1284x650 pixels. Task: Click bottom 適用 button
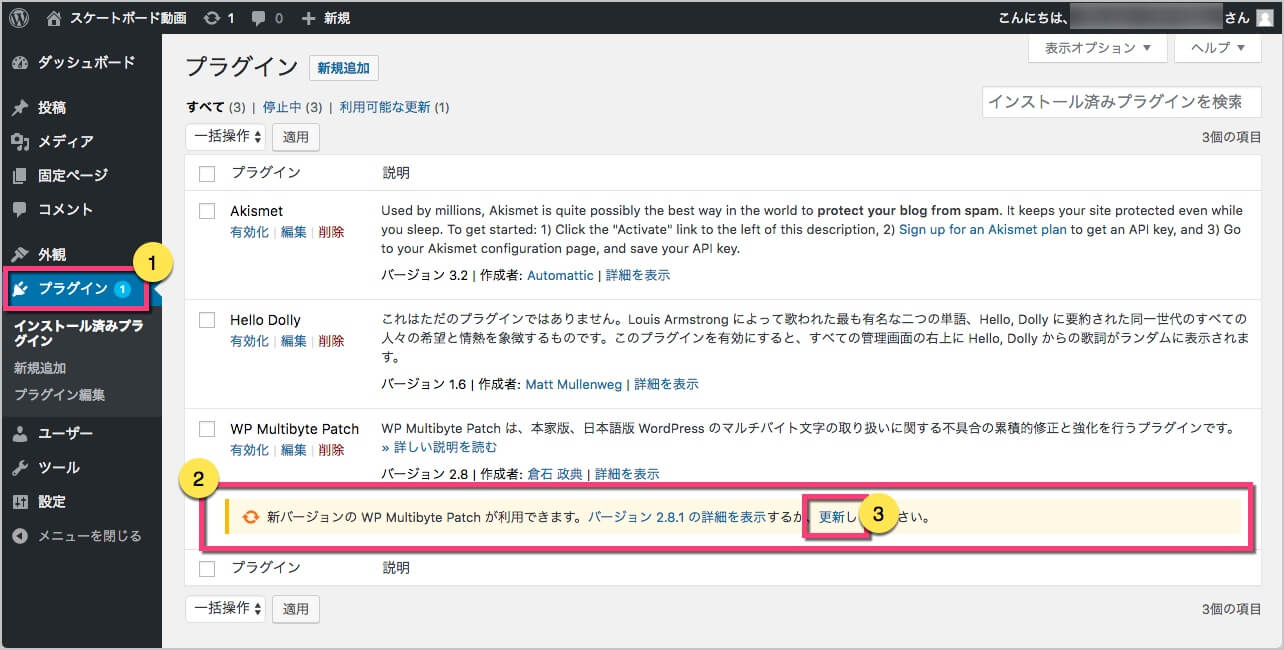tap(296, 608)
